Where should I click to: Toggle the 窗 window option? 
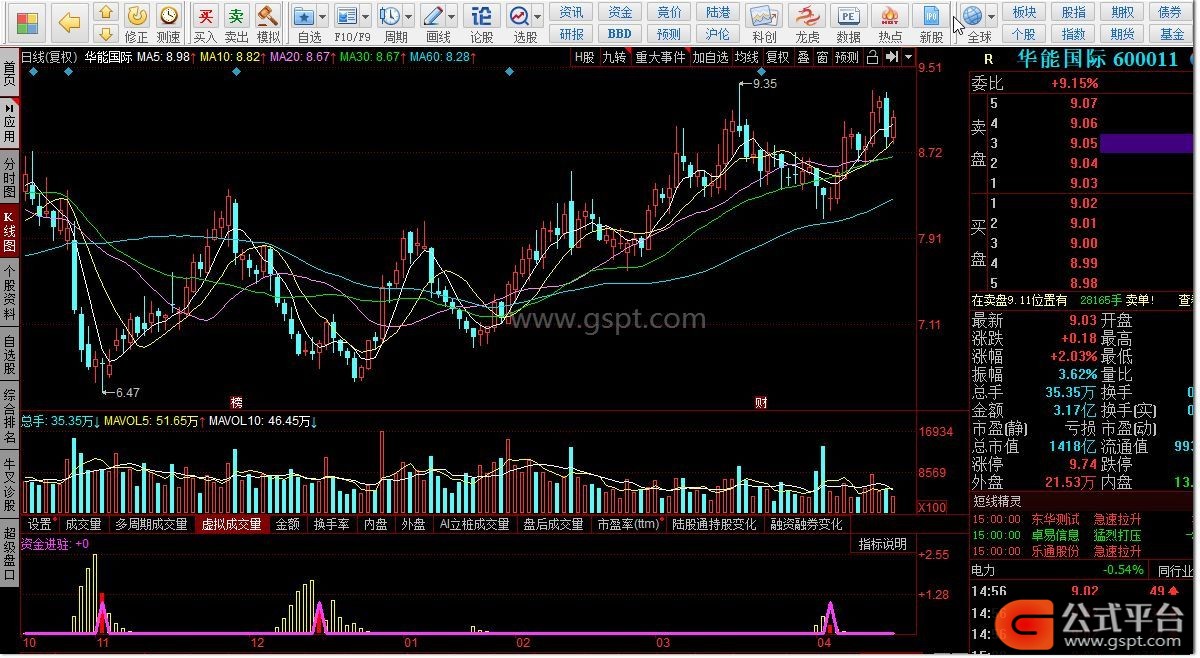(x=822, y=58)
